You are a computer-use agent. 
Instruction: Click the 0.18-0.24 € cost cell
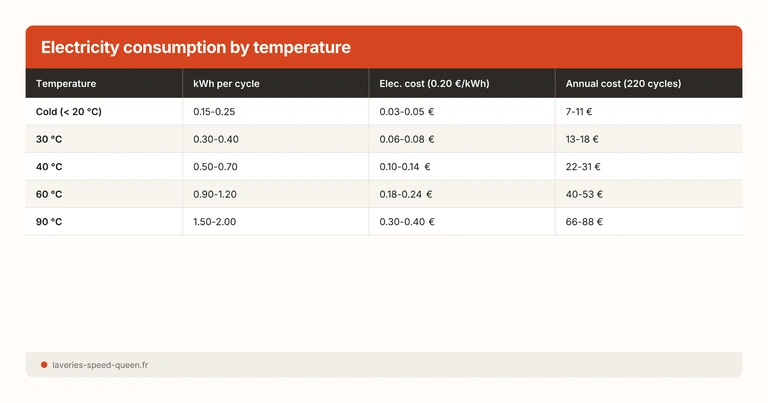click(x=407, y=194)
